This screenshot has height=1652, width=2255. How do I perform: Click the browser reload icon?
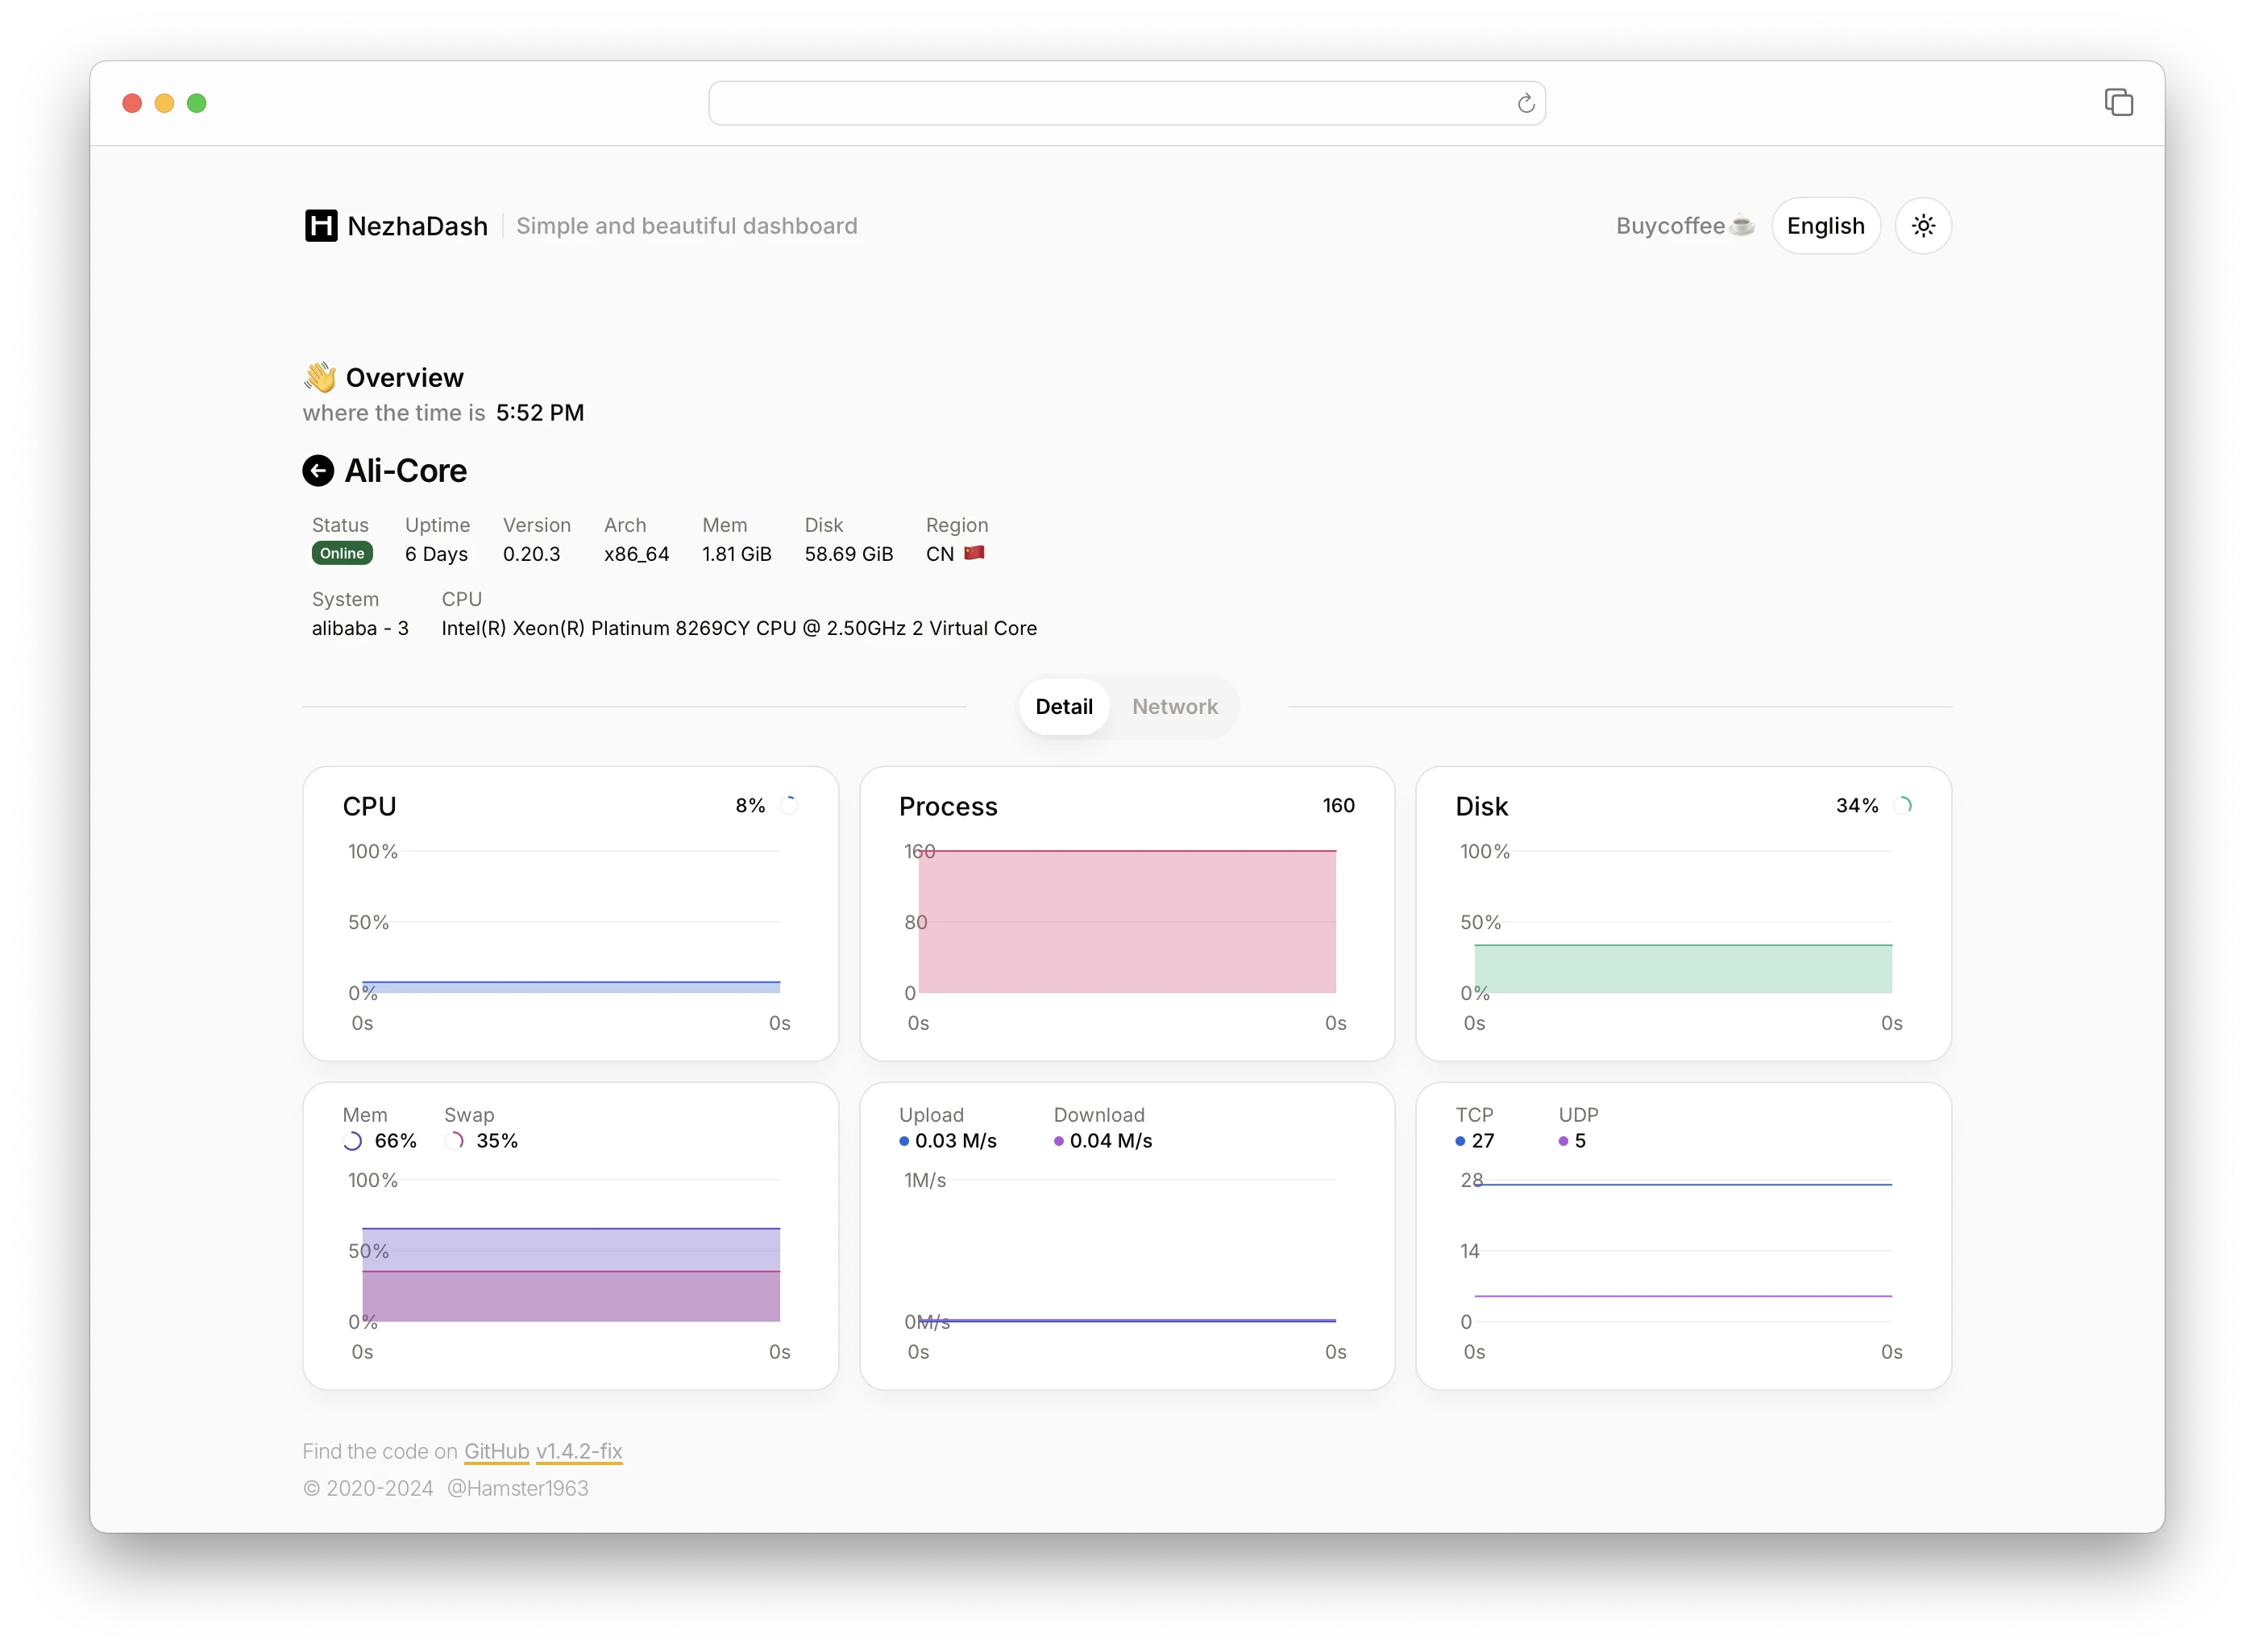(1525, 104)
